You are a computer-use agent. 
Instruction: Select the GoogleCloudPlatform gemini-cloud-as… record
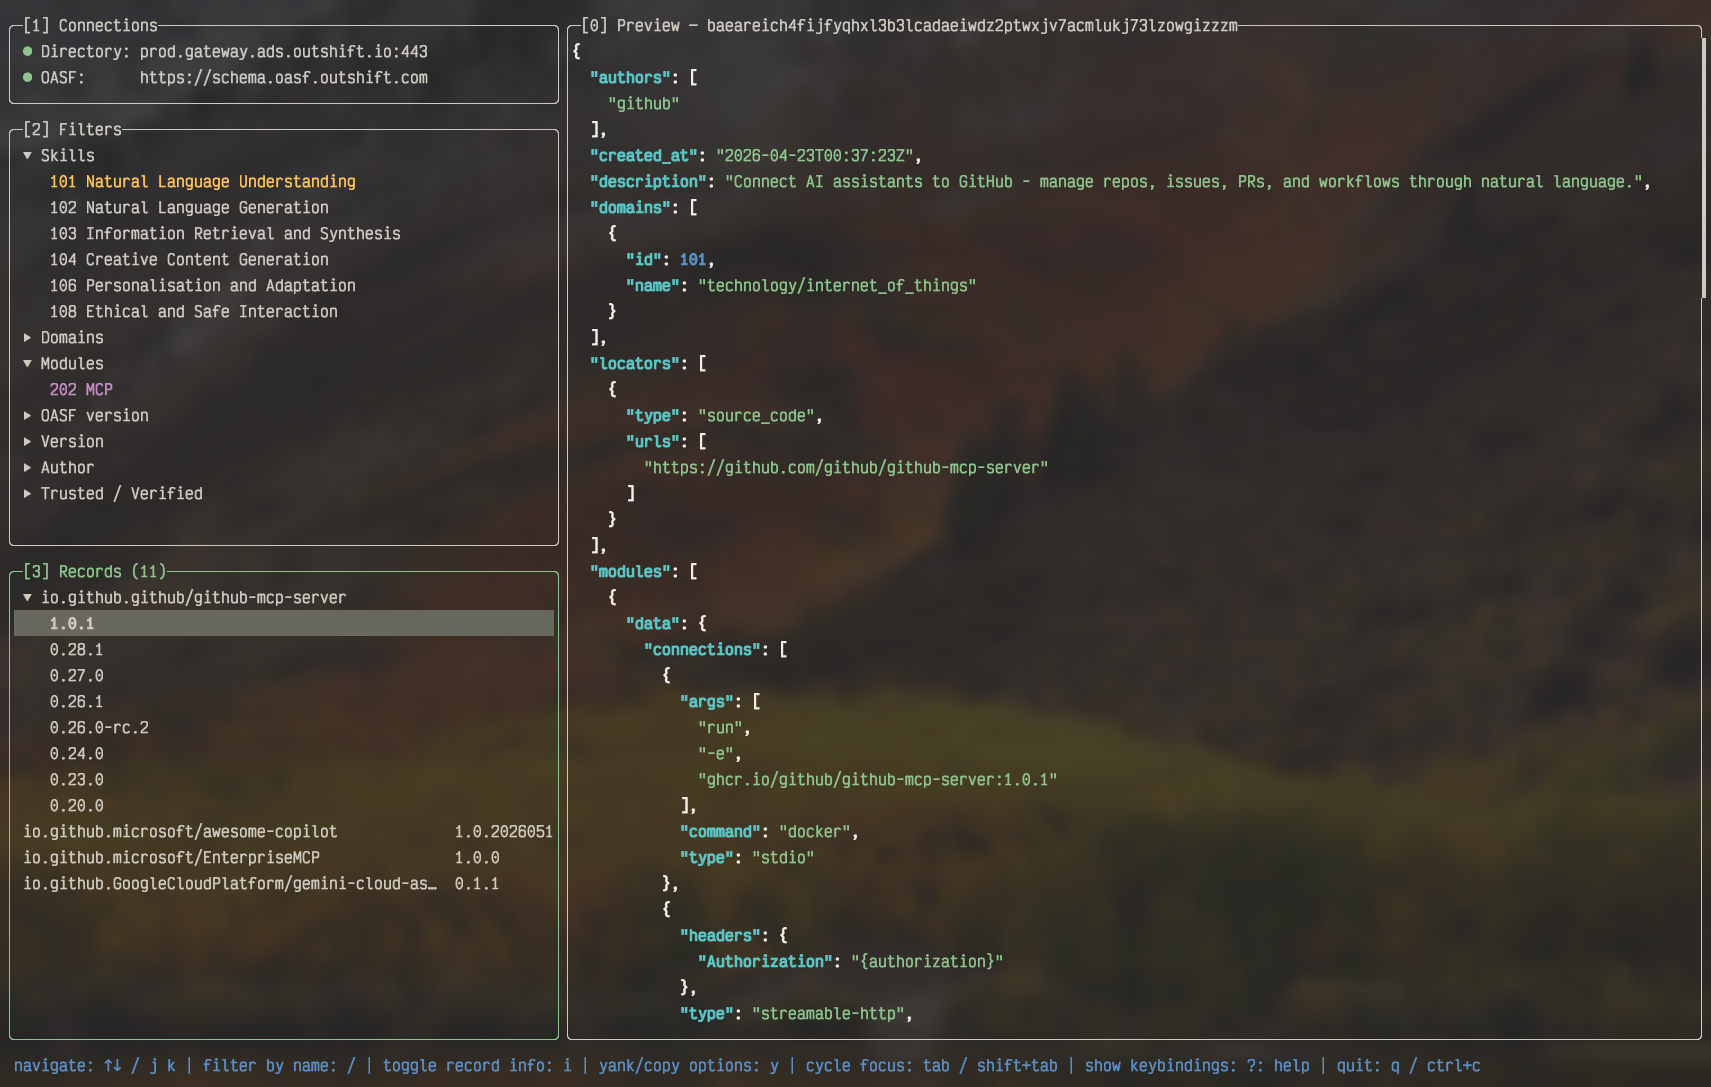click(284, 884)
